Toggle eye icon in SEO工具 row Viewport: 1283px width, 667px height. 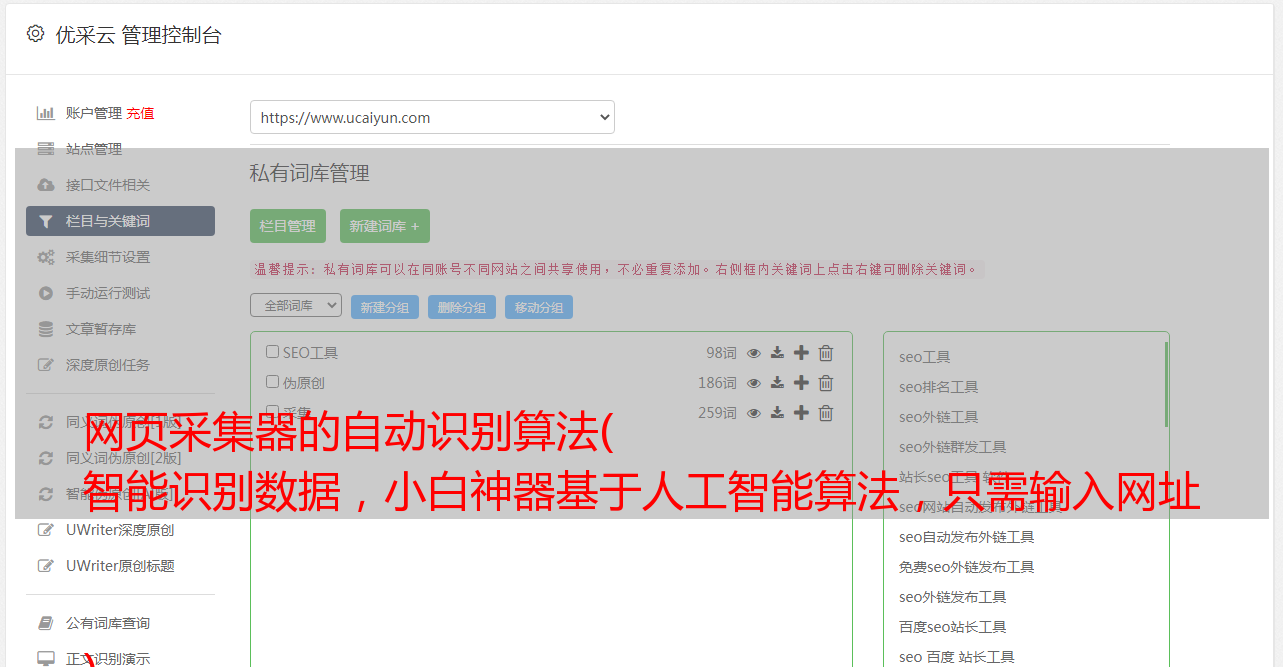[754, 353]
